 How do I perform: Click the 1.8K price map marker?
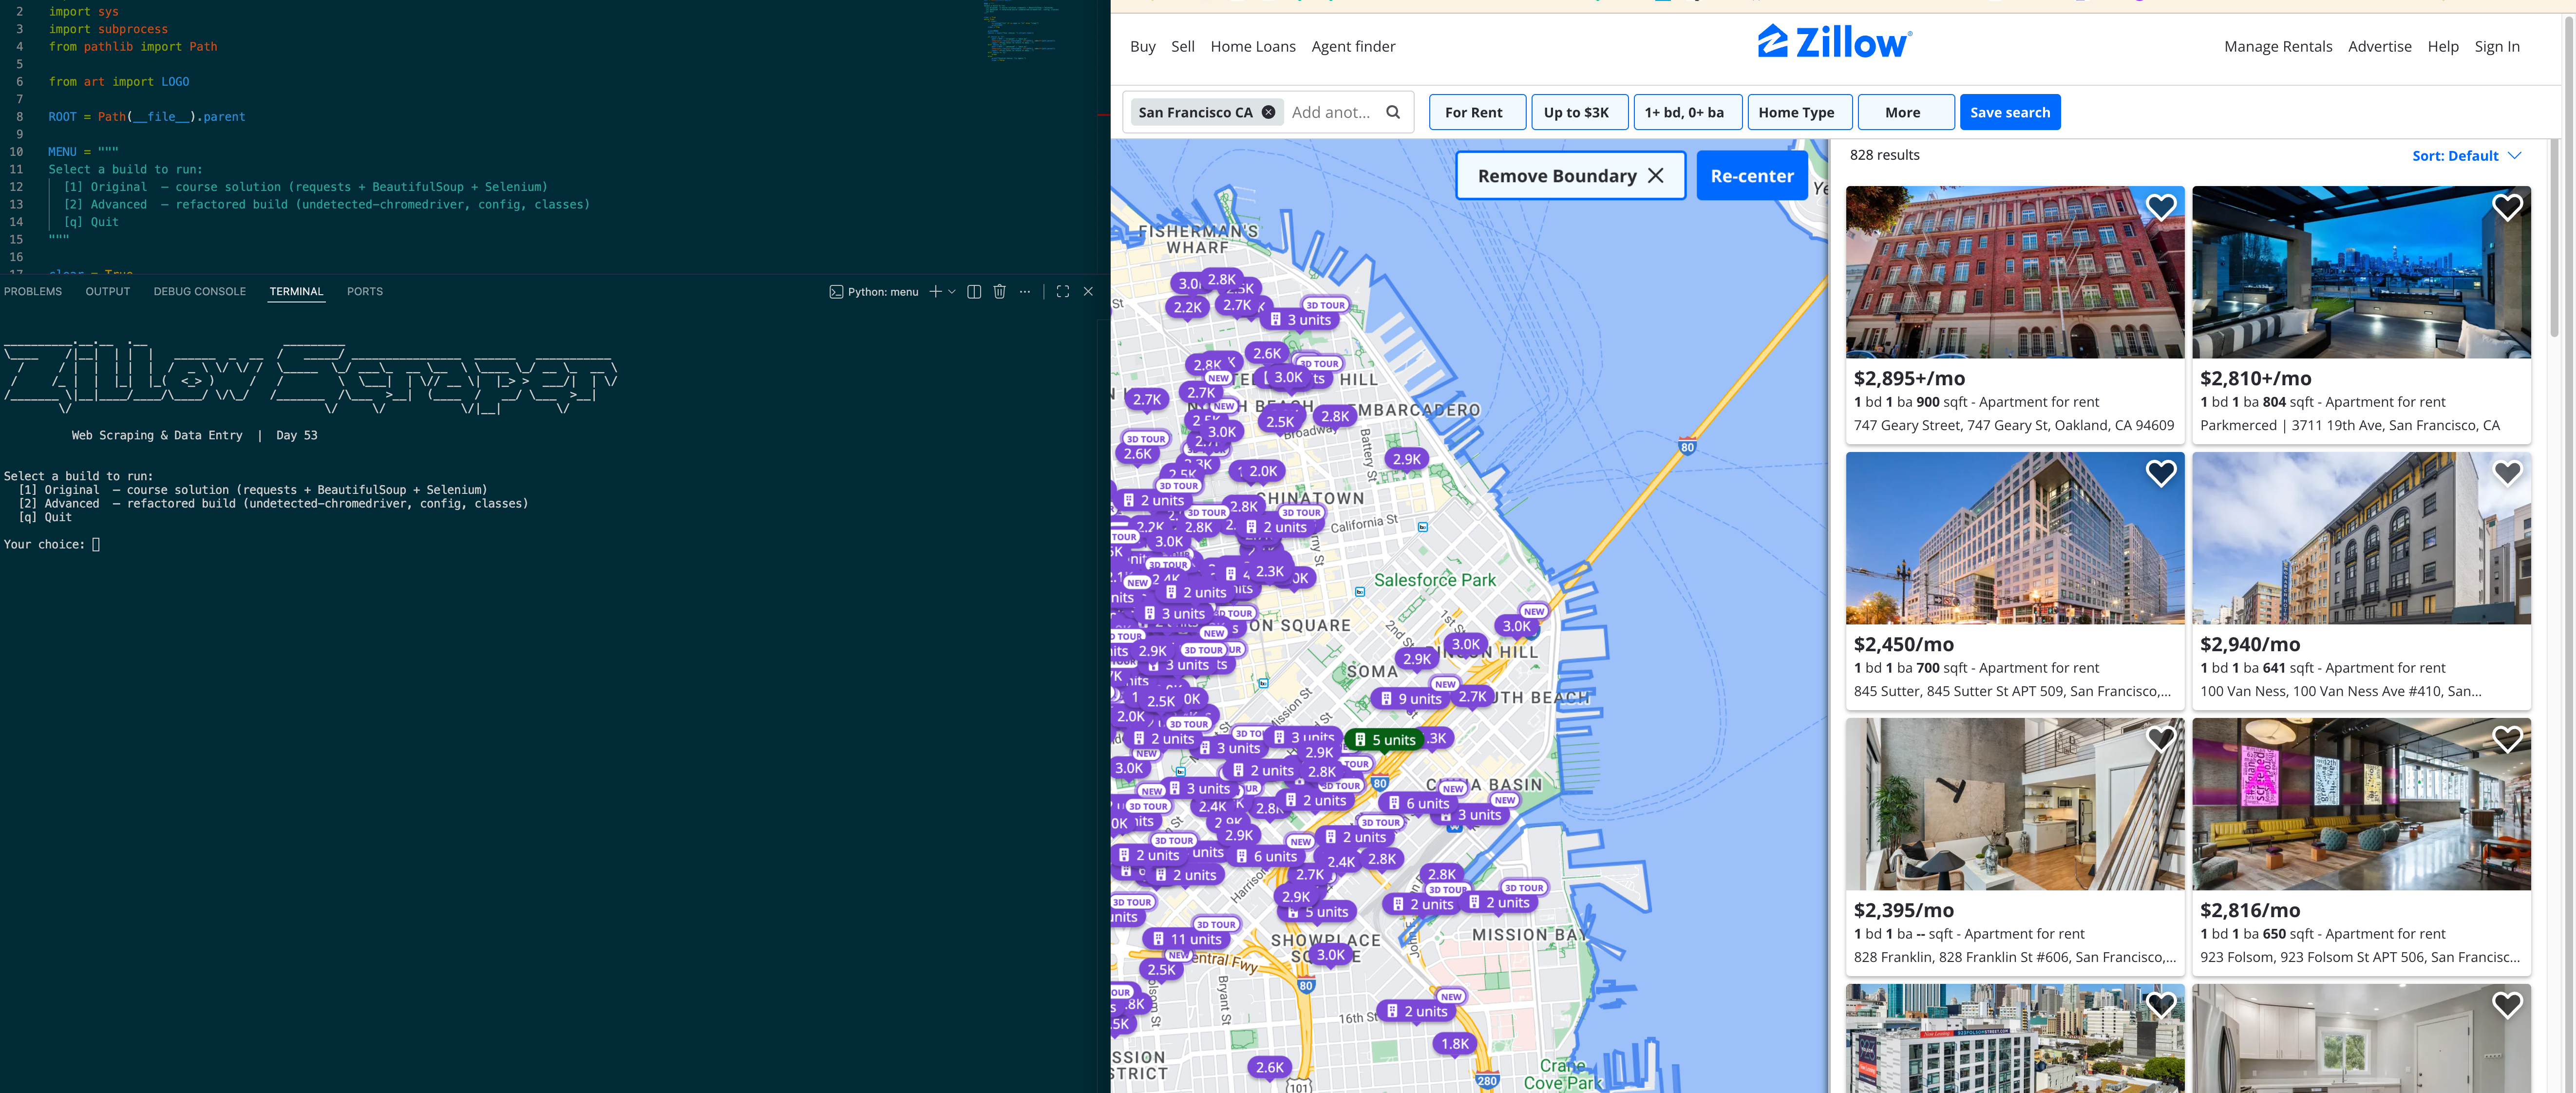1454,1043
